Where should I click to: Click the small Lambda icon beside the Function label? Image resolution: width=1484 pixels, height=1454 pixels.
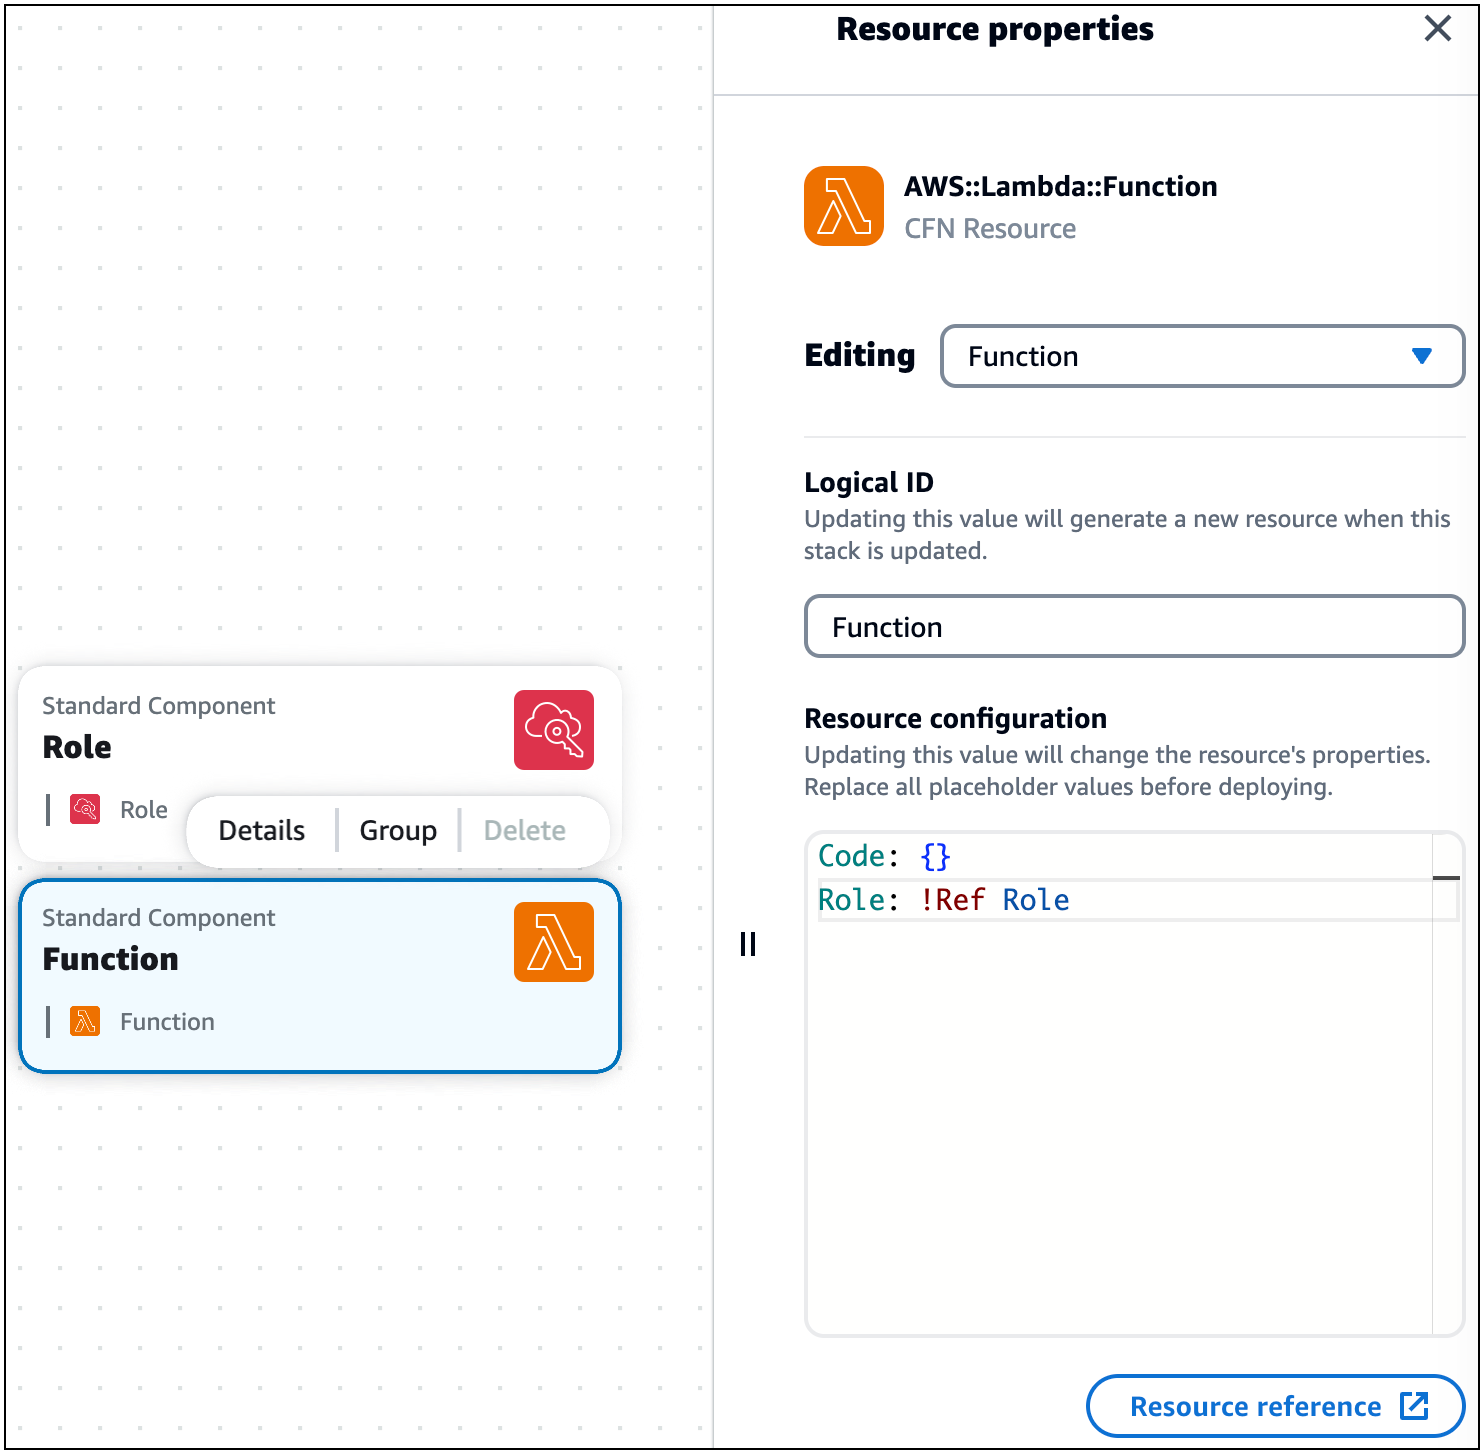[86, 1021]
